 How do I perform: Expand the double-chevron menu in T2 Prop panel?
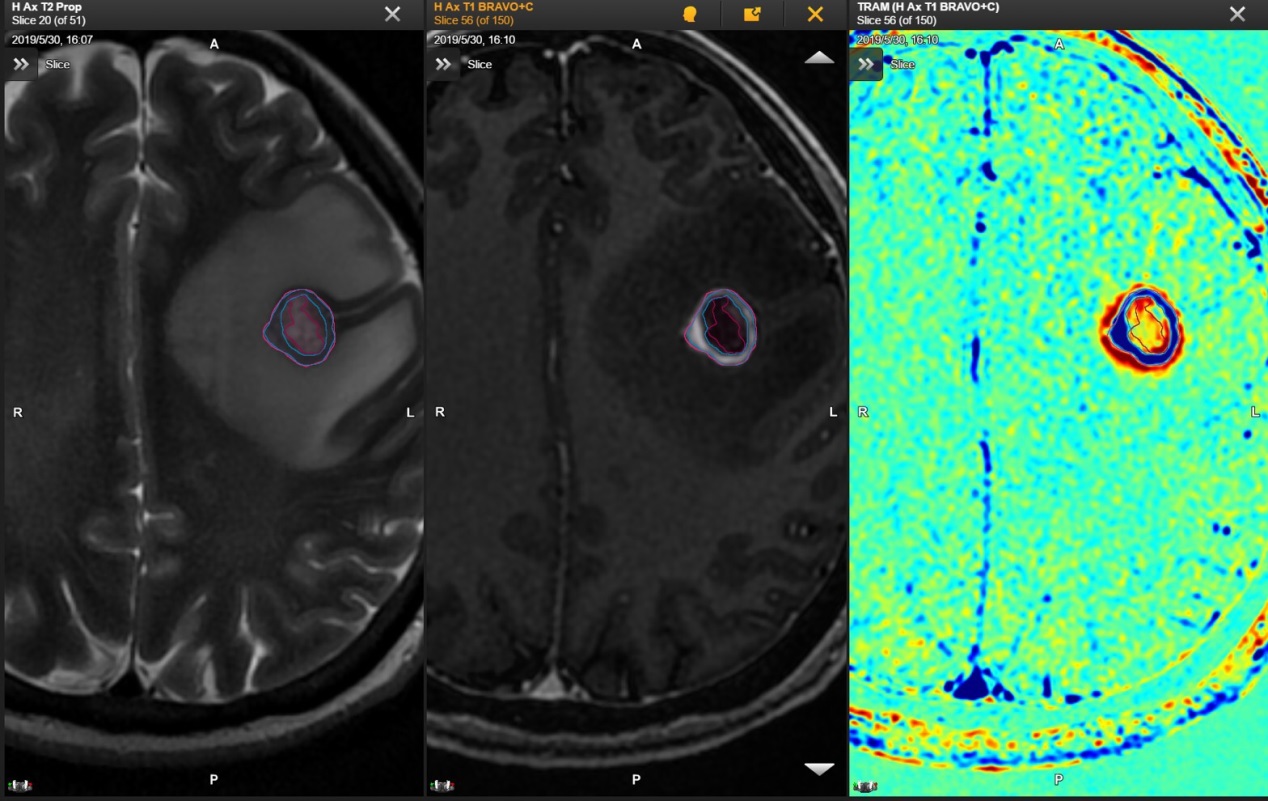[x=21, y=64]
